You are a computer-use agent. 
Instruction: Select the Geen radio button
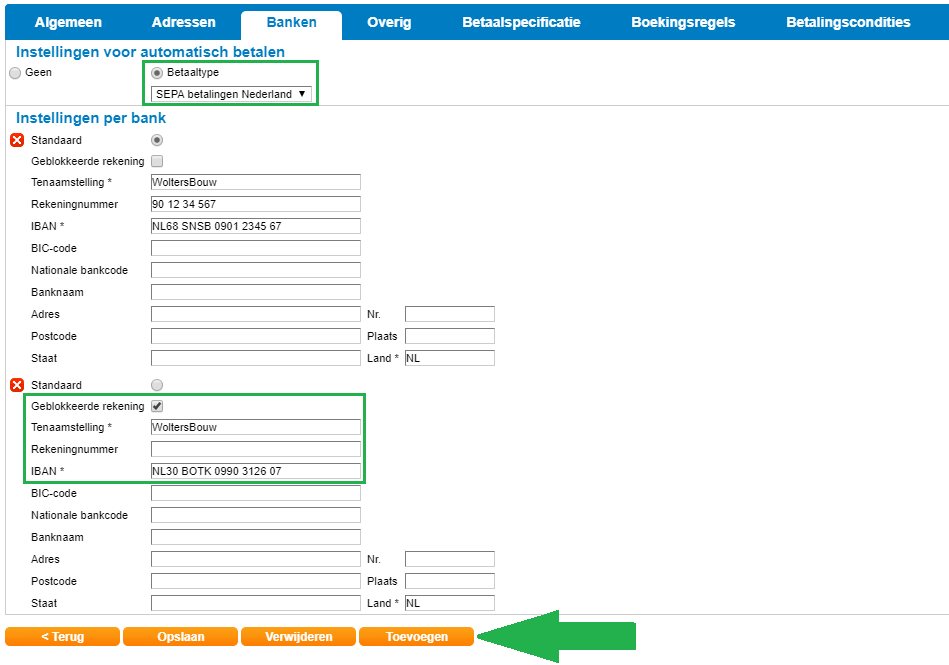click(x=14, y=73)
